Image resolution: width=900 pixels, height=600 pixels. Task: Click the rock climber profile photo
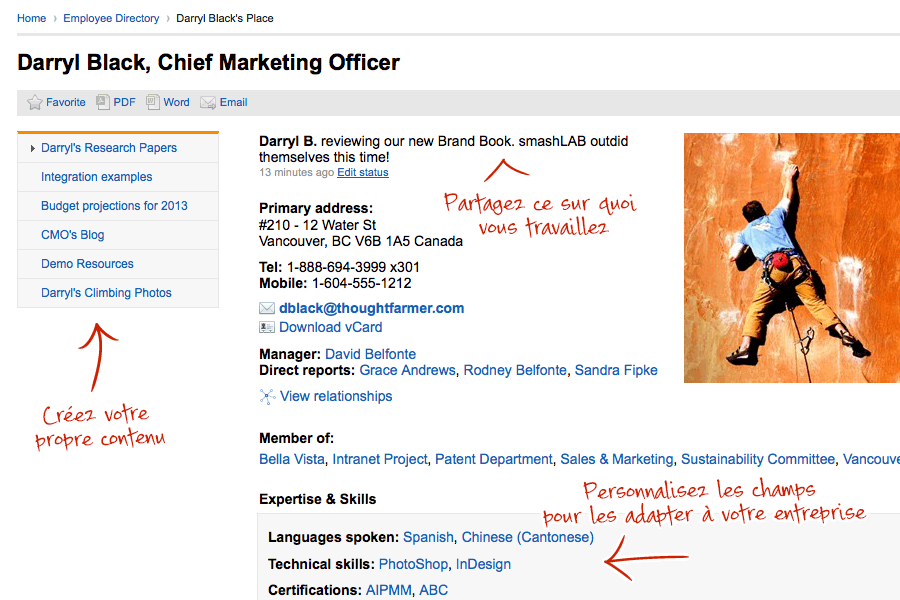point(792,258)
